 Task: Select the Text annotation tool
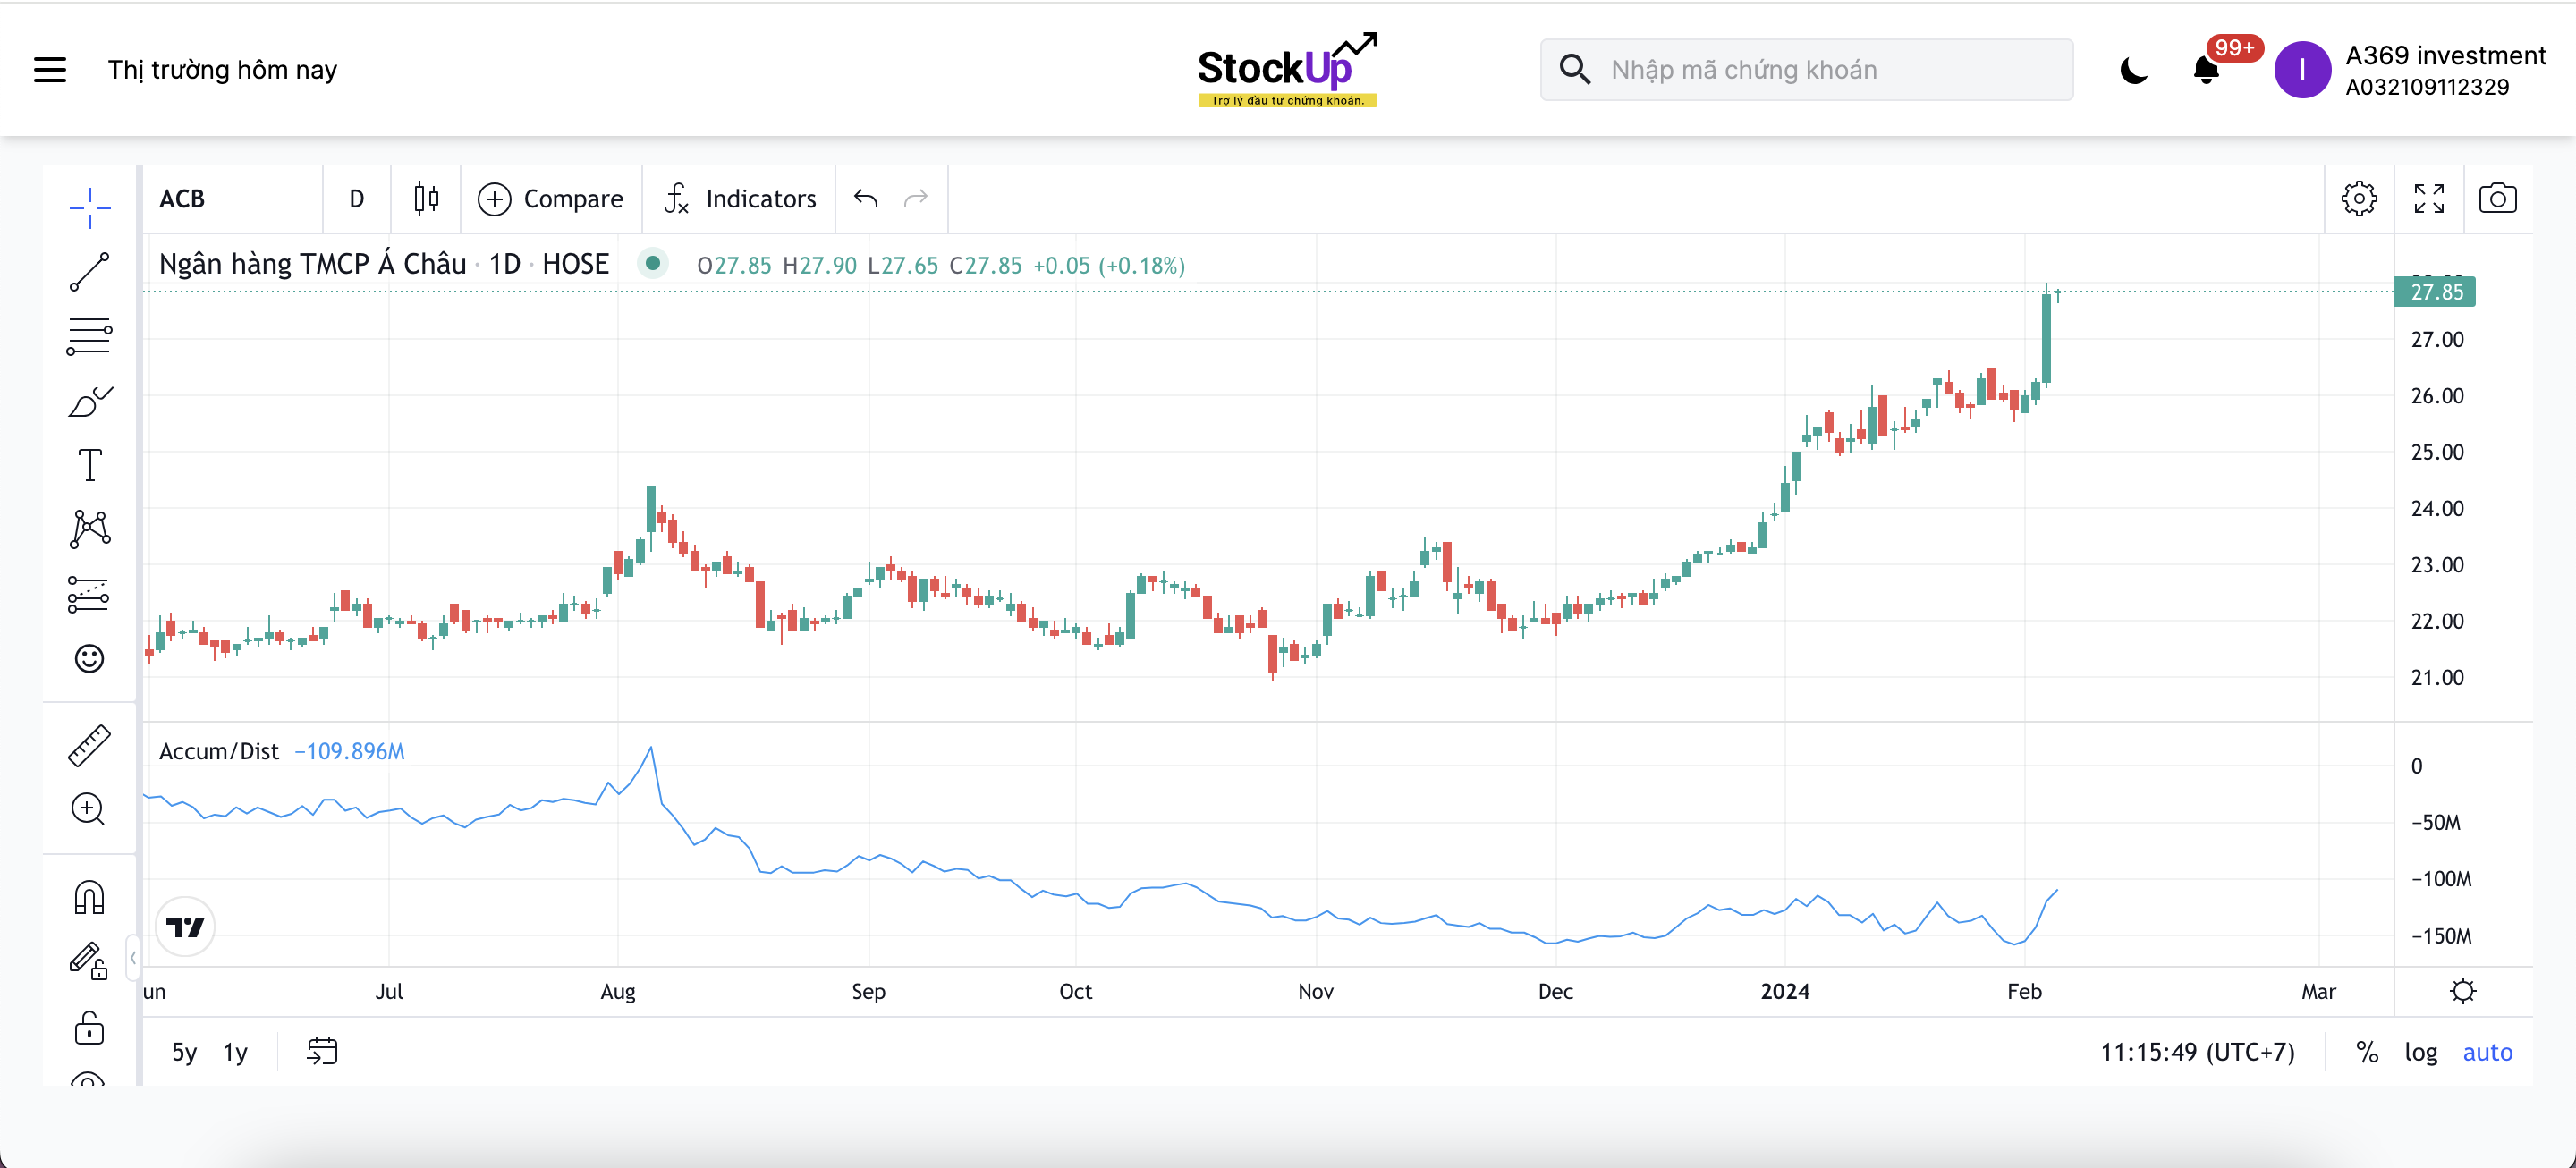[90, 465]
